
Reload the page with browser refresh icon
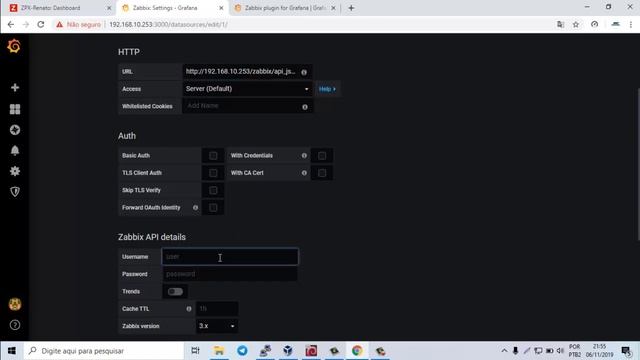pyautogui.click(x=40, y=24)
